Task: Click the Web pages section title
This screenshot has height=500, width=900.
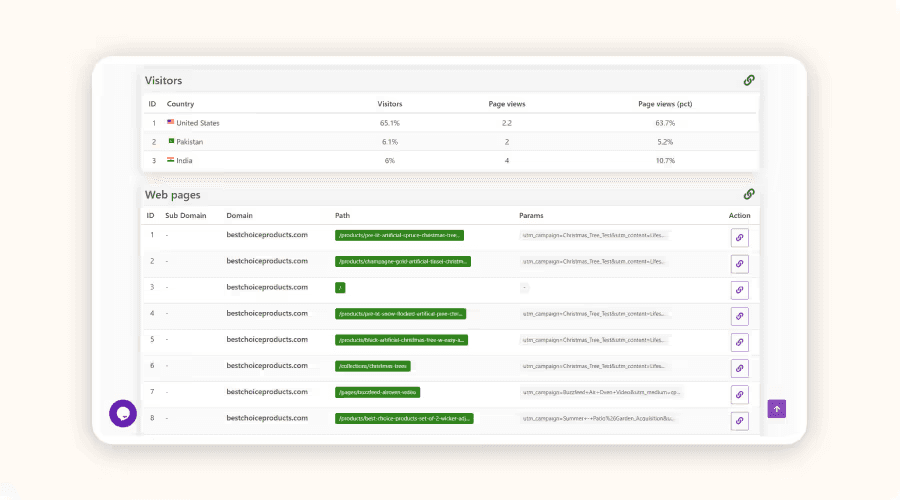Action: tap(172, 195)
